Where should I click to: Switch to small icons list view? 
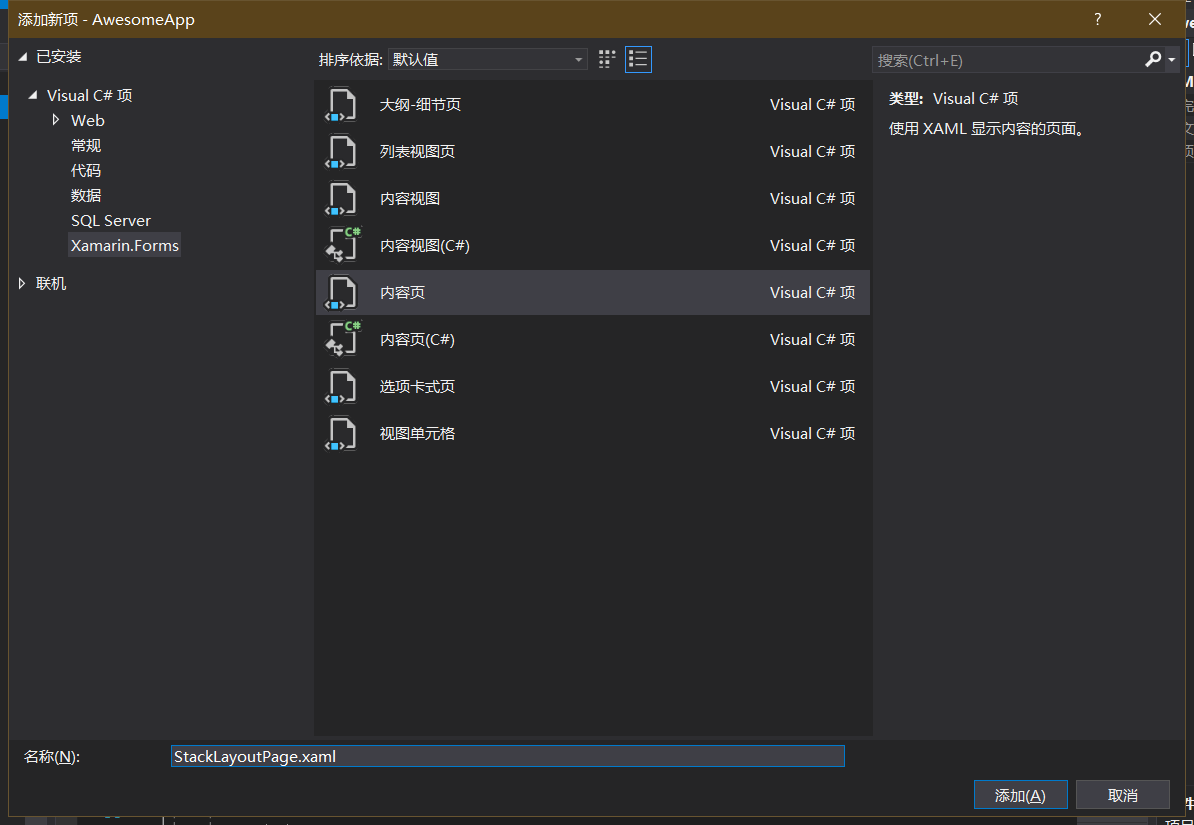(638, 59)
